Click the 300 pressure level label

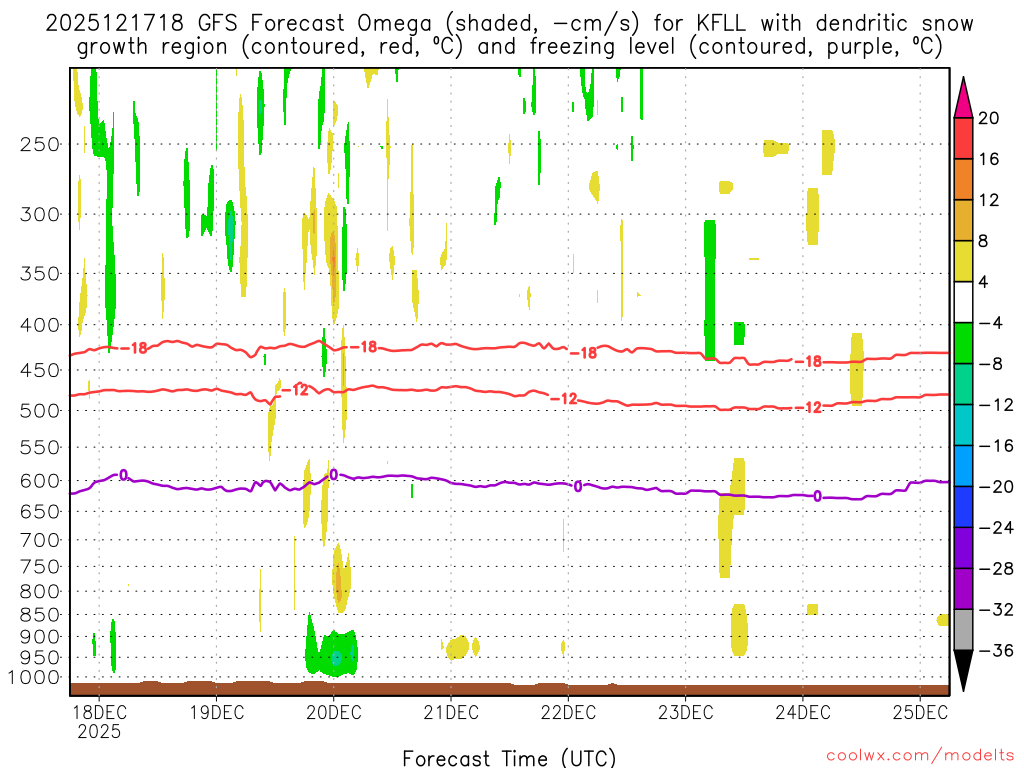point(40,214)
